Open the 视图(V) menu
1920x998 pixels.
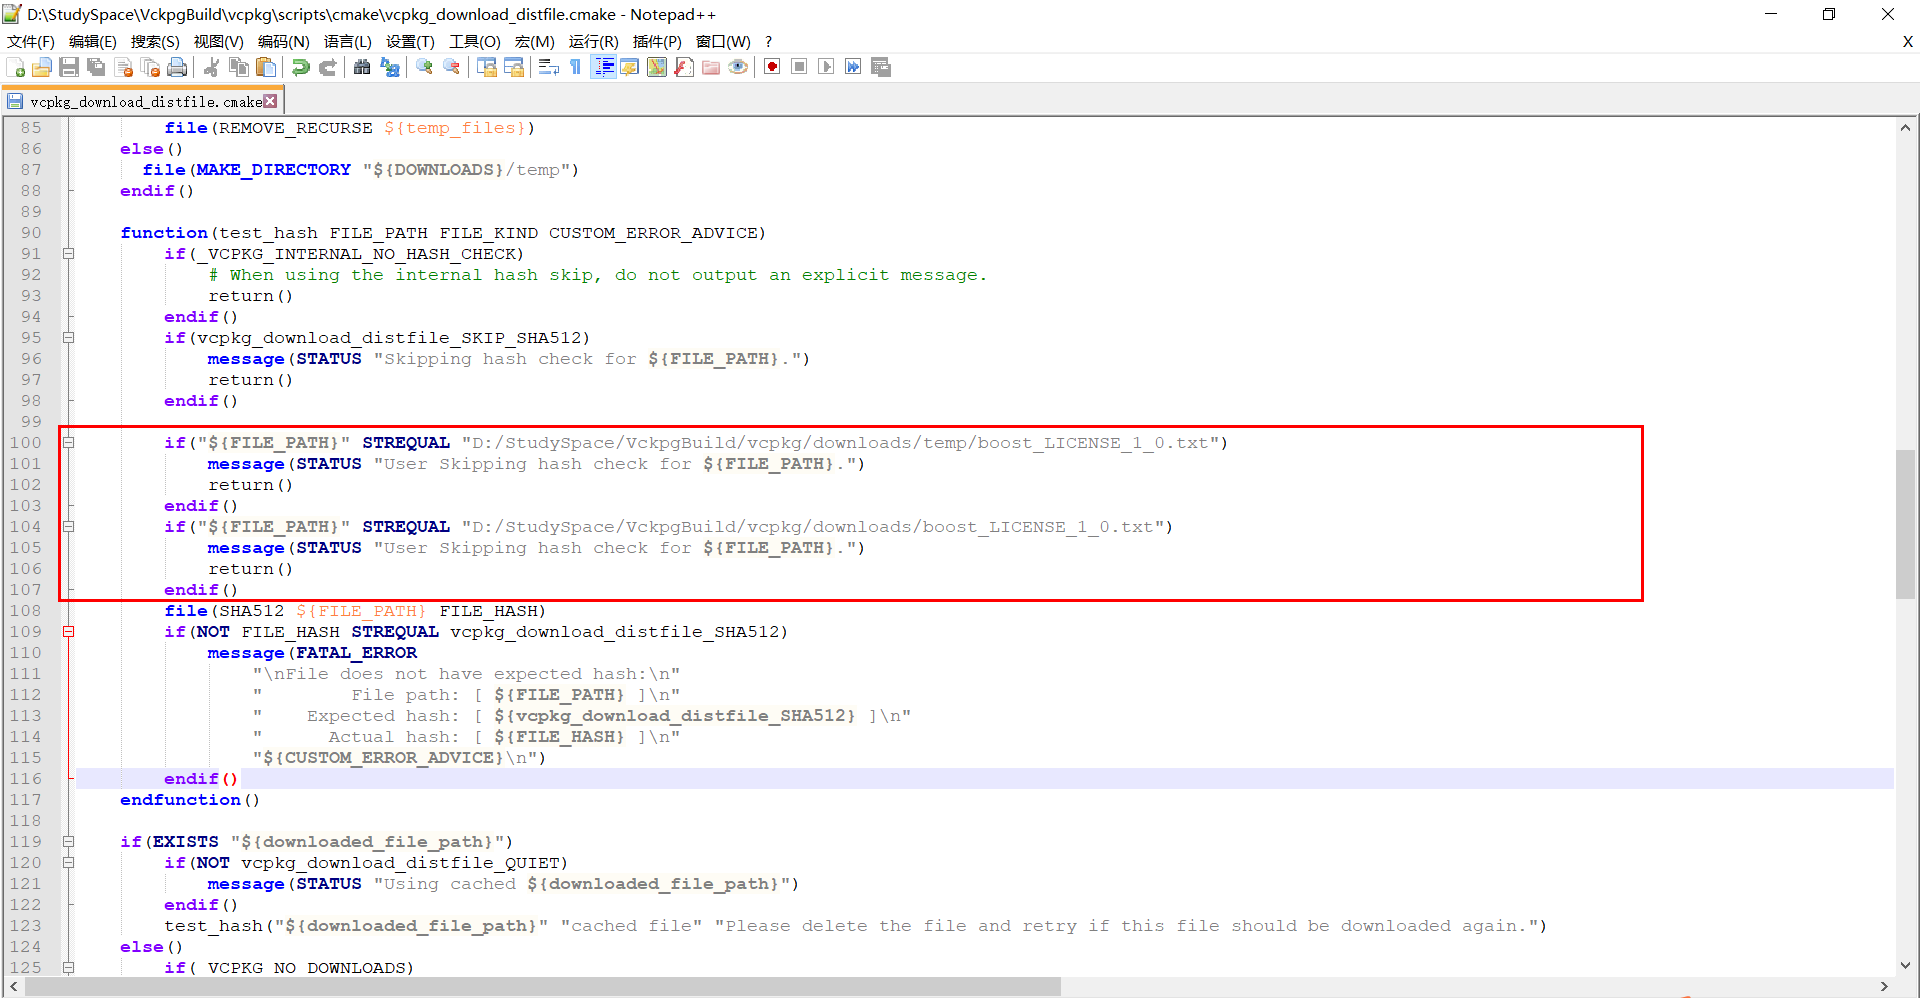coord(218,42)
